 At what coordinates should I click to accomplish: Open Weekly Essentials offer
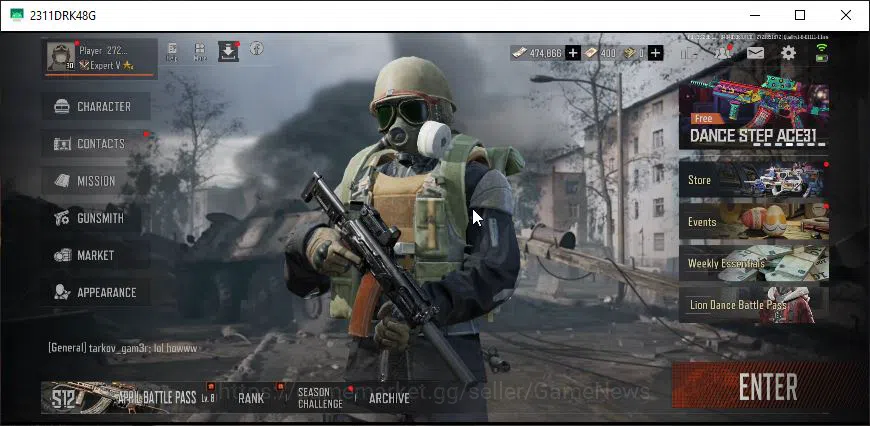pos(753,263)
